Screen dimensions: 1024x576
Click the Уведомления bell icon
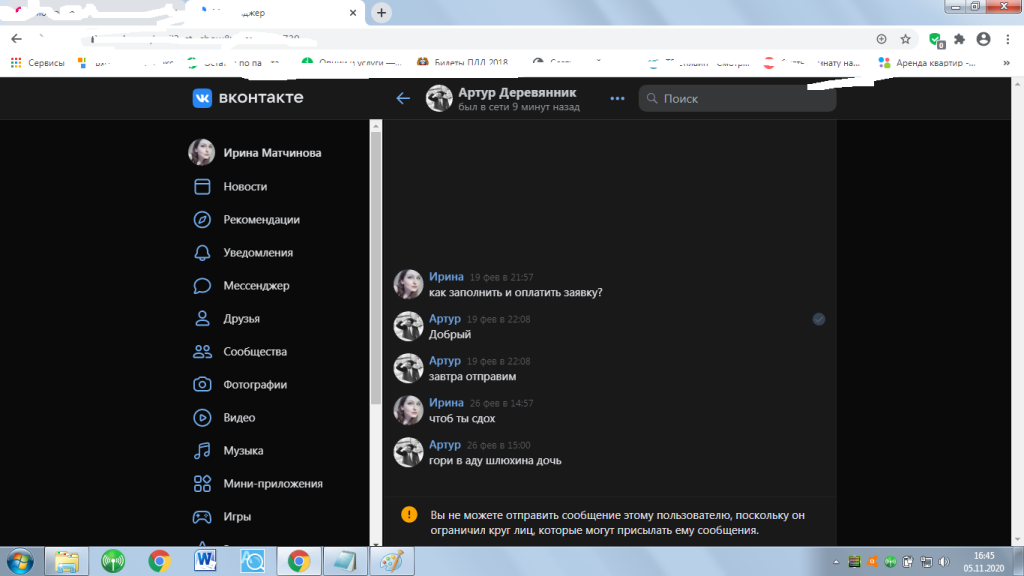(x=202, y=253)
